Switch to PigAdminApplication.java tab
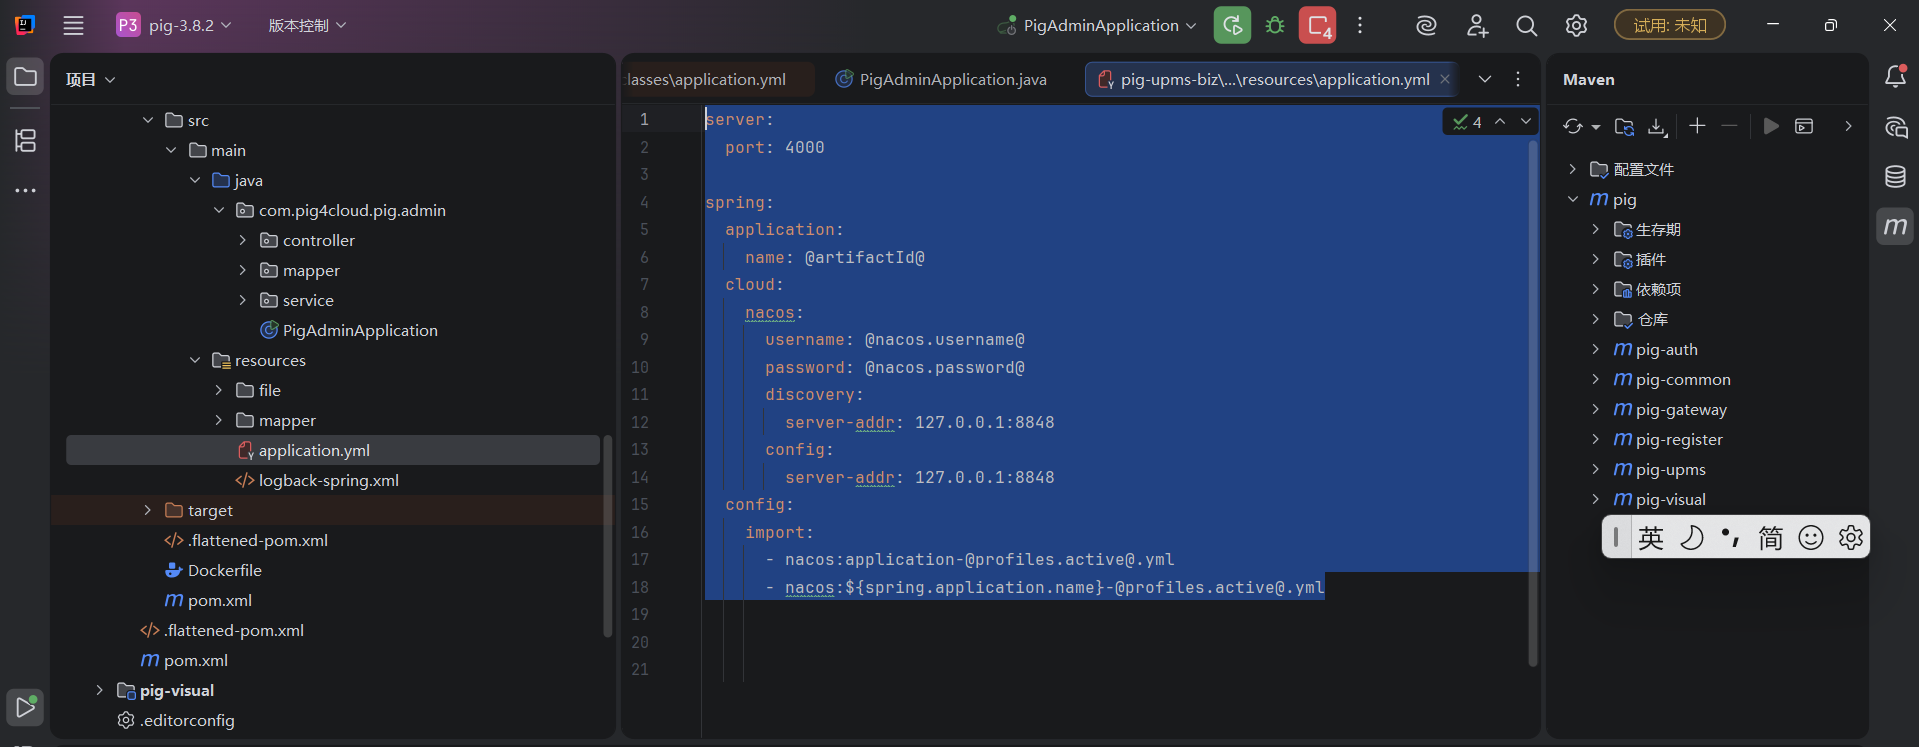 click(942, 79)
